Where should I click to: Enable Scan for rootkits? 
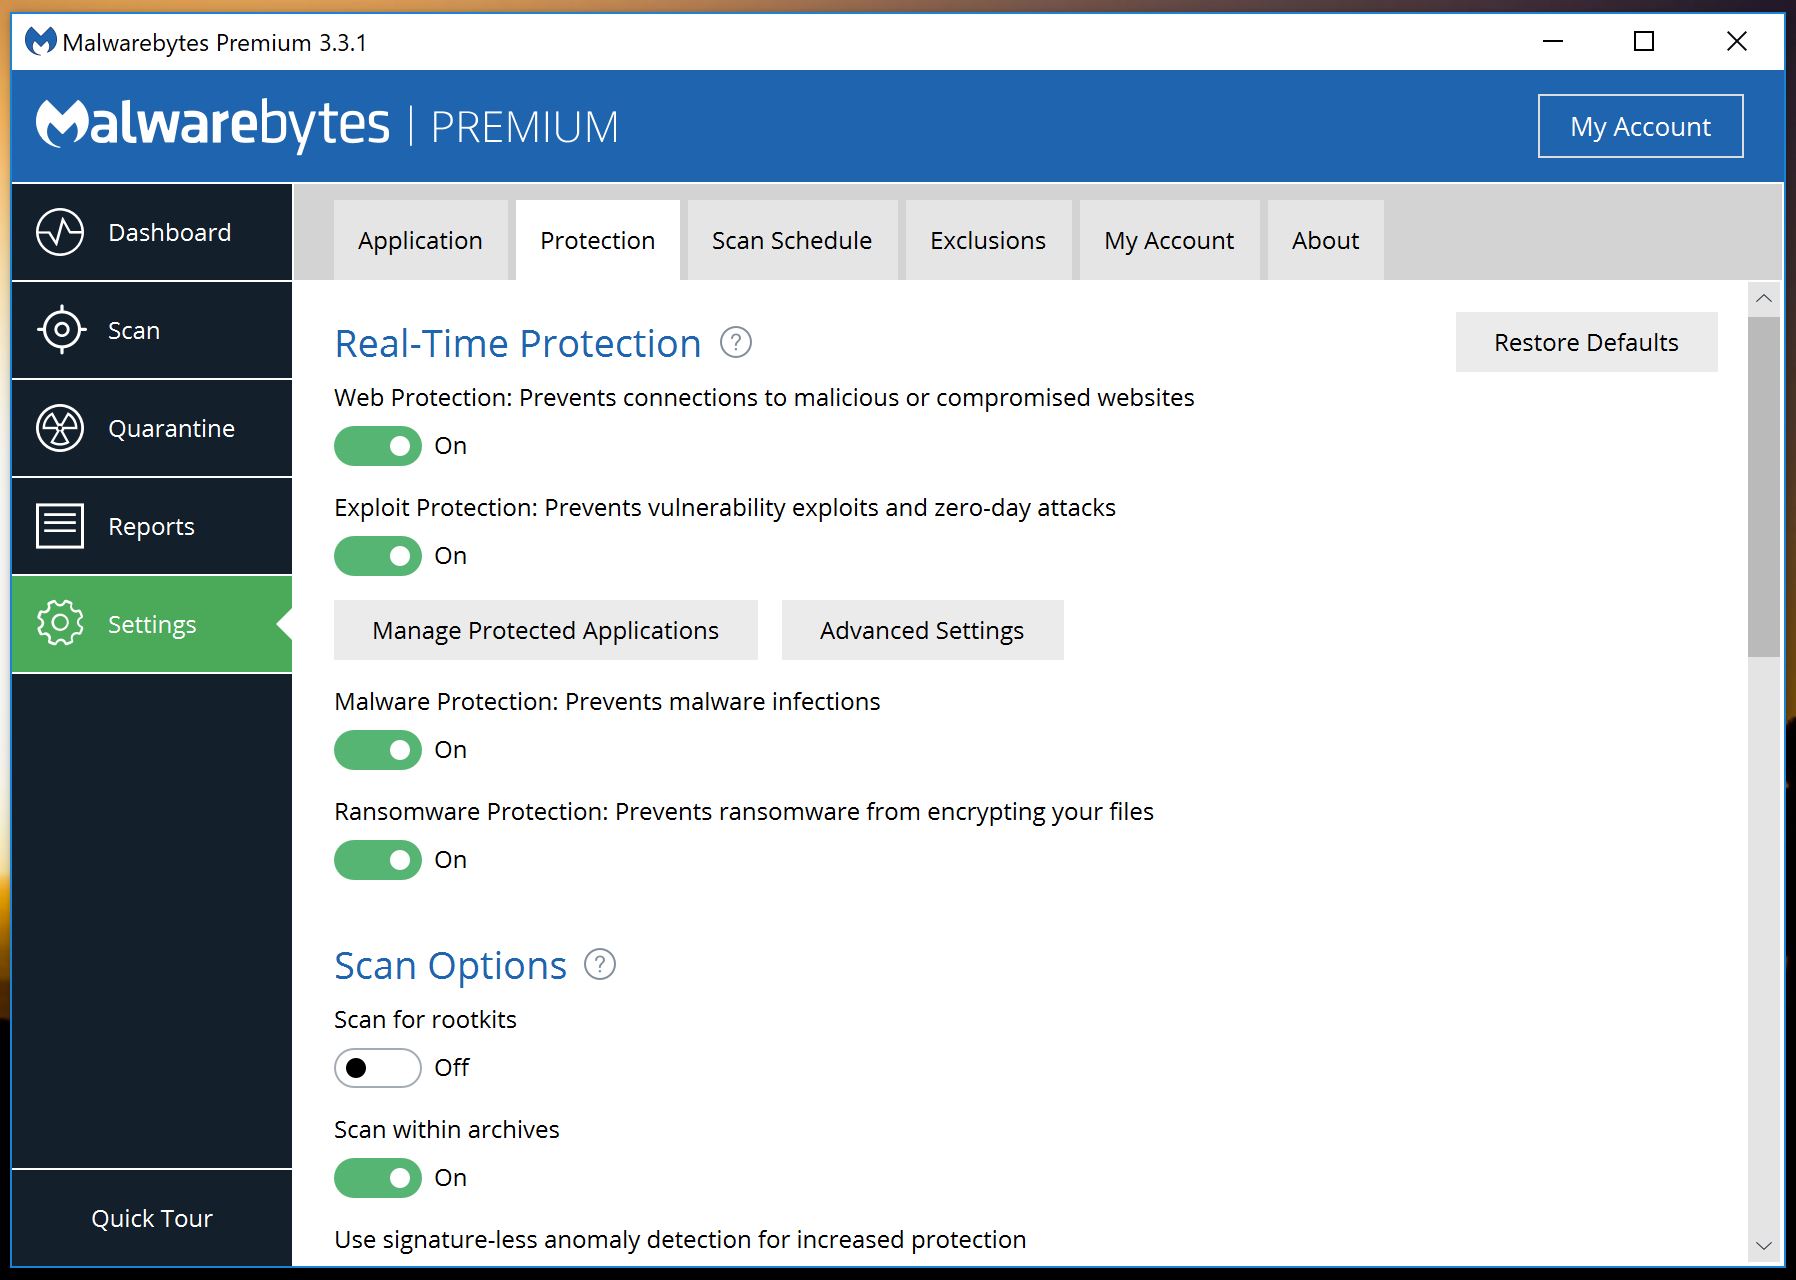(x=377, y=1068)
